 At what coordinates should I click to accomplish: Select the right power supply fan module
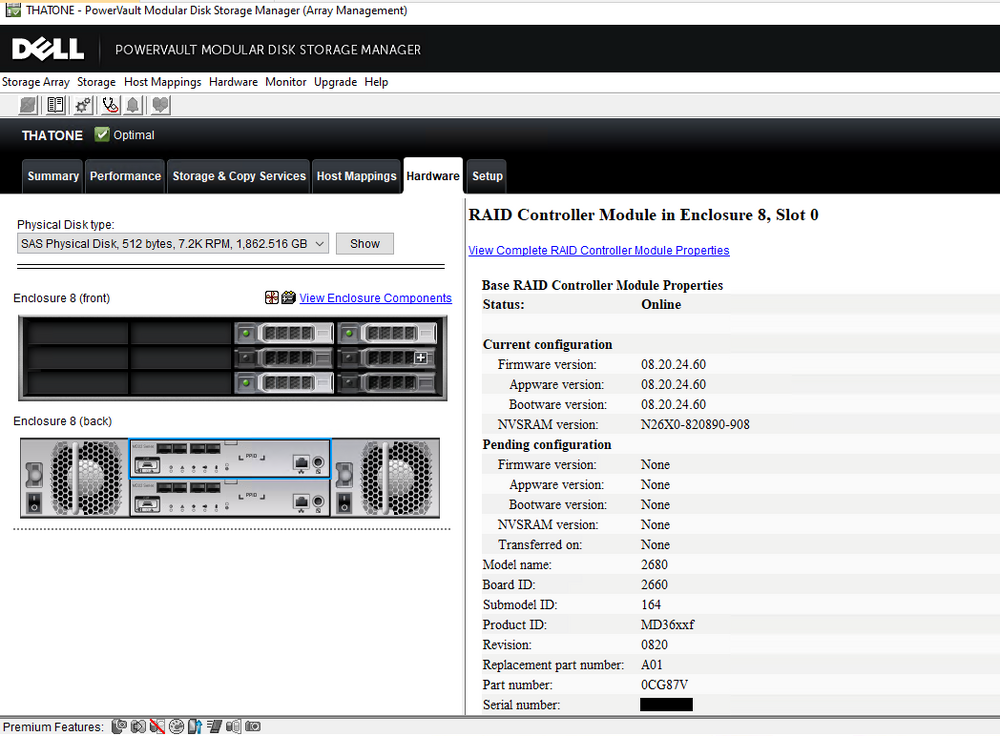click(x=386, y=478)
